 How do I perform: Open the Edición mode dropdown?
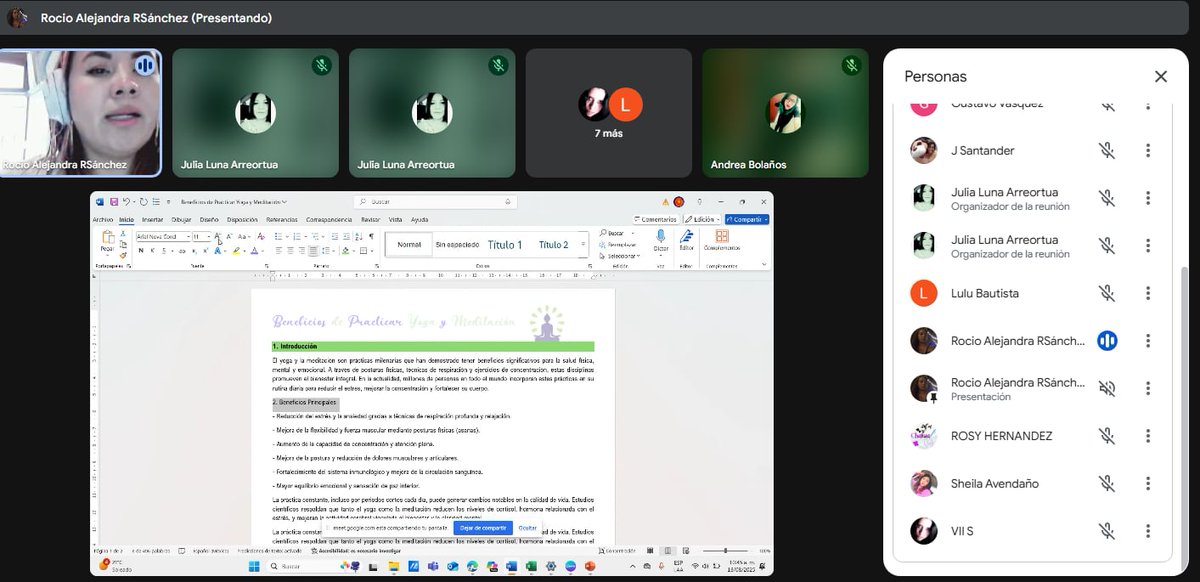coord(702,219)
